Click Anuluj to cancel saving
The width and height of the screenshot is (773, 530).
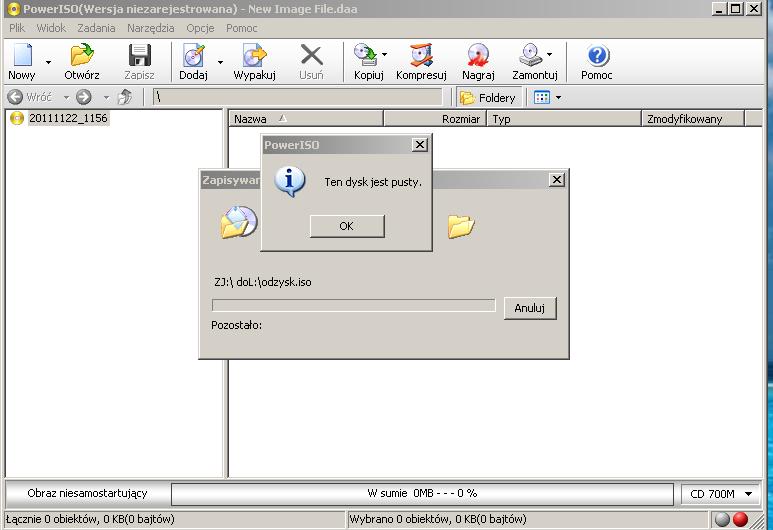pos(530,308)
